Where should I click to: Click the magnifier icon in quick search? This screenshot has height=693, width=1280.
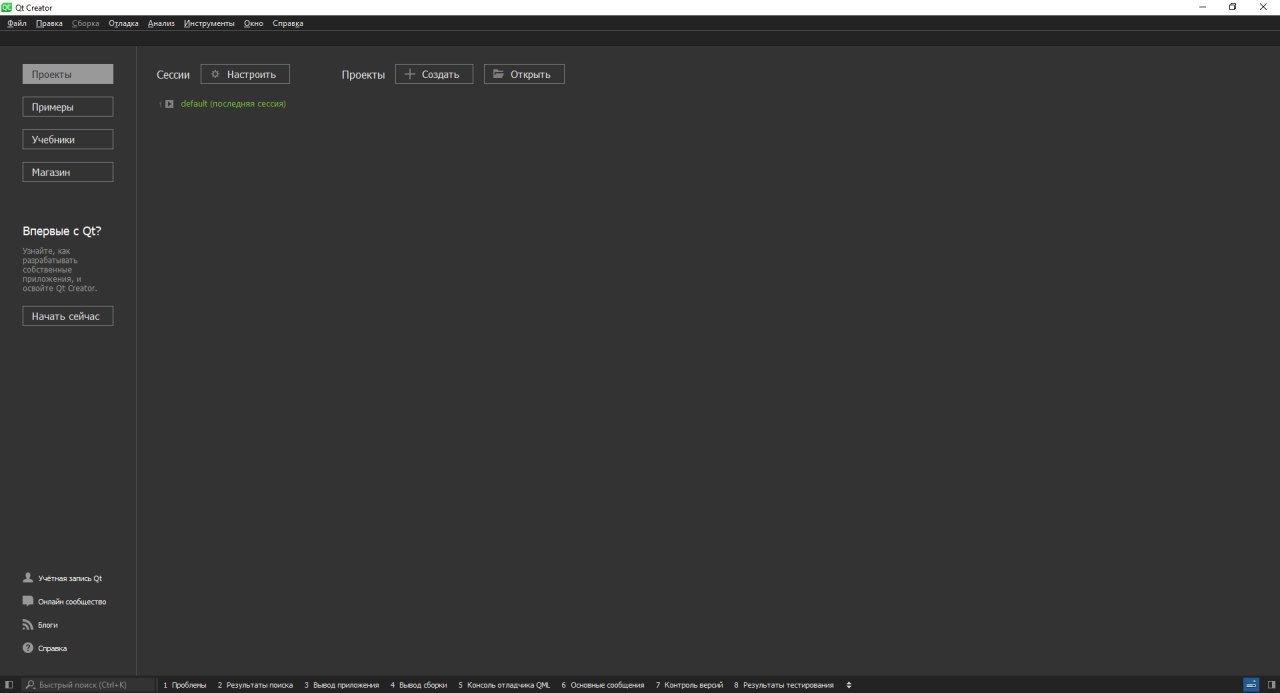30,685
